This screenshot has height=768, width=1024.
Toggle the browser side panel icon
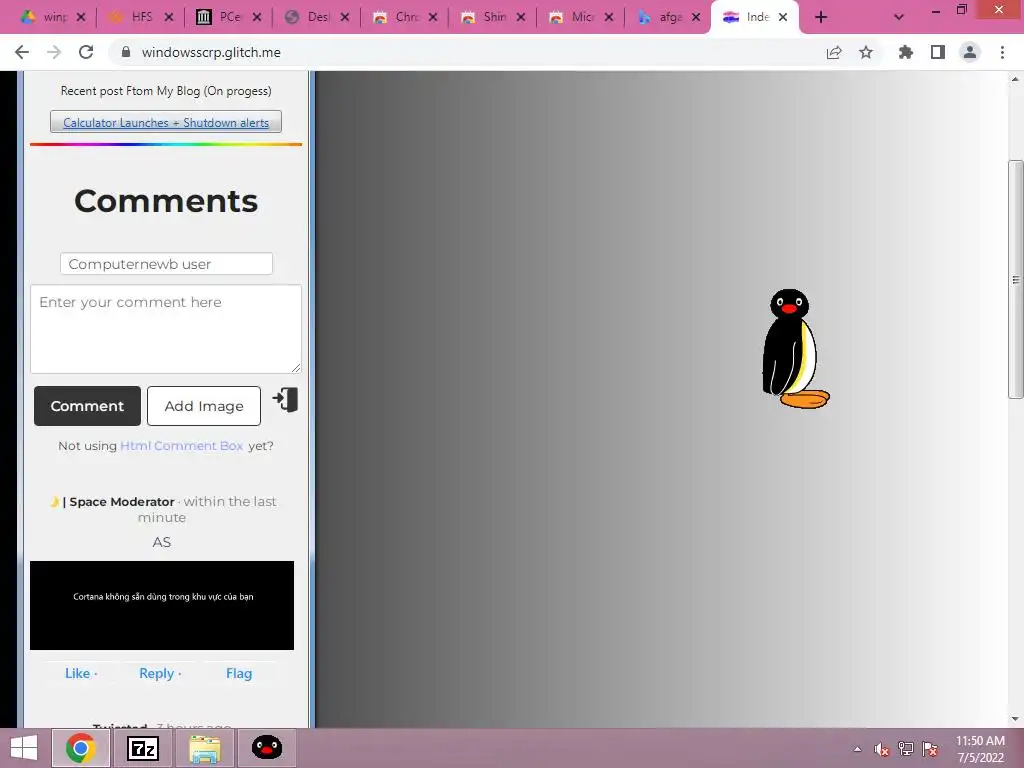[938, 52]
